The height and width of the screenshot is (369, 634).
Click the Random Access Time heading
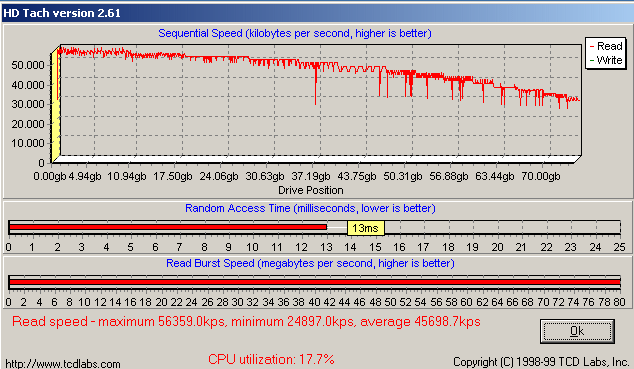tap(310, 208)
